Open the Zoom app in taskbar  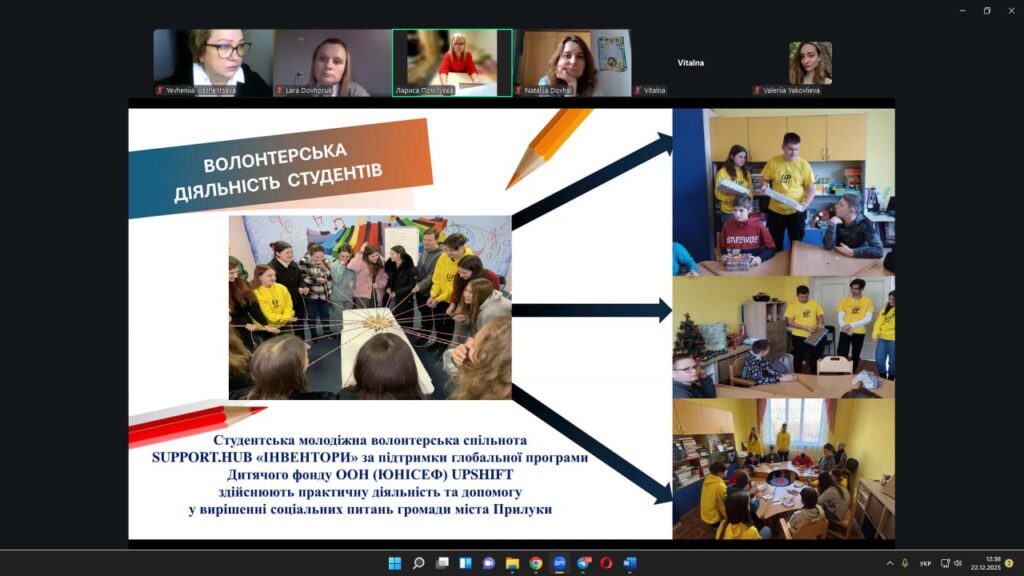559,563
